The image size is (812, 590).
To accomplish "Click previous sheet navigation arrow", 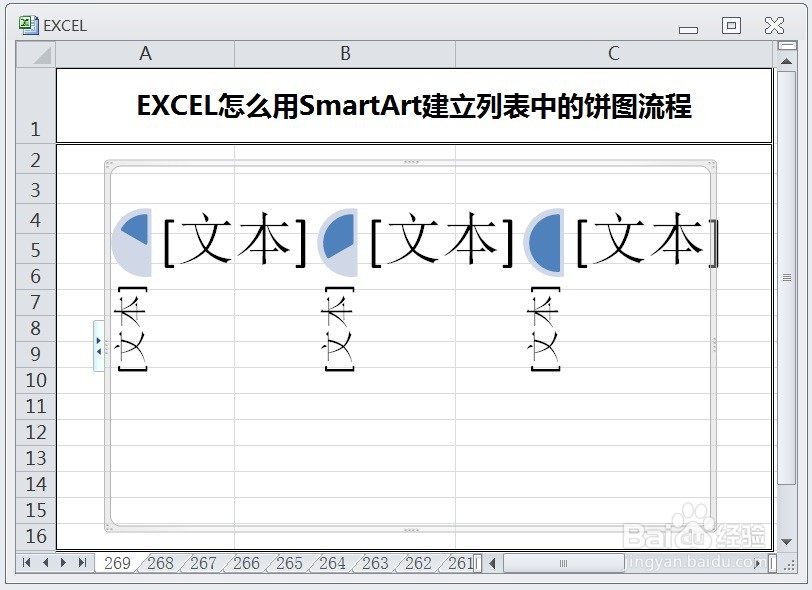I will 46,563.
